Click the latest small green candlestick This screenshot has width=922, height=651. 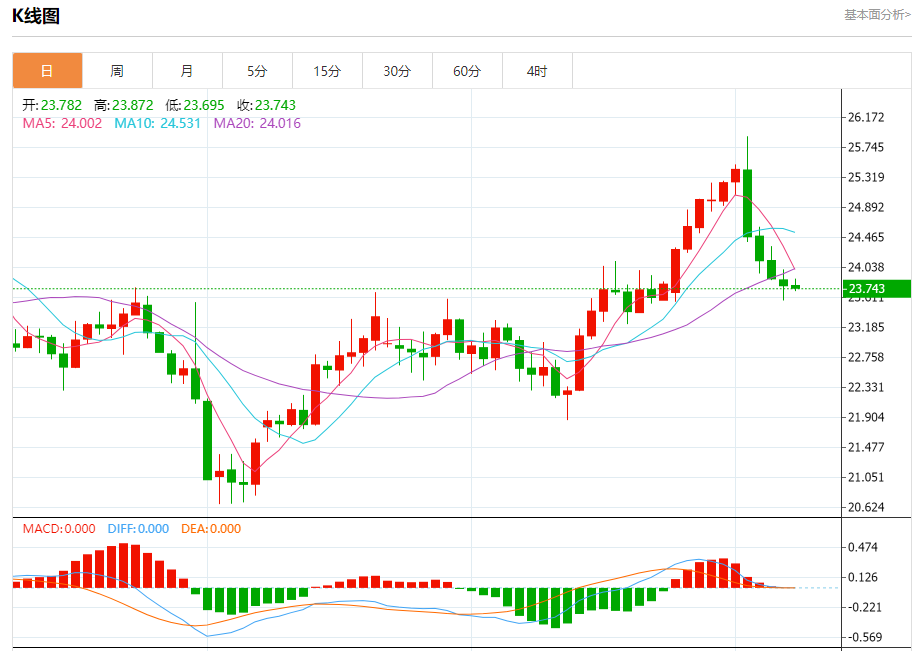coord(796,286)
